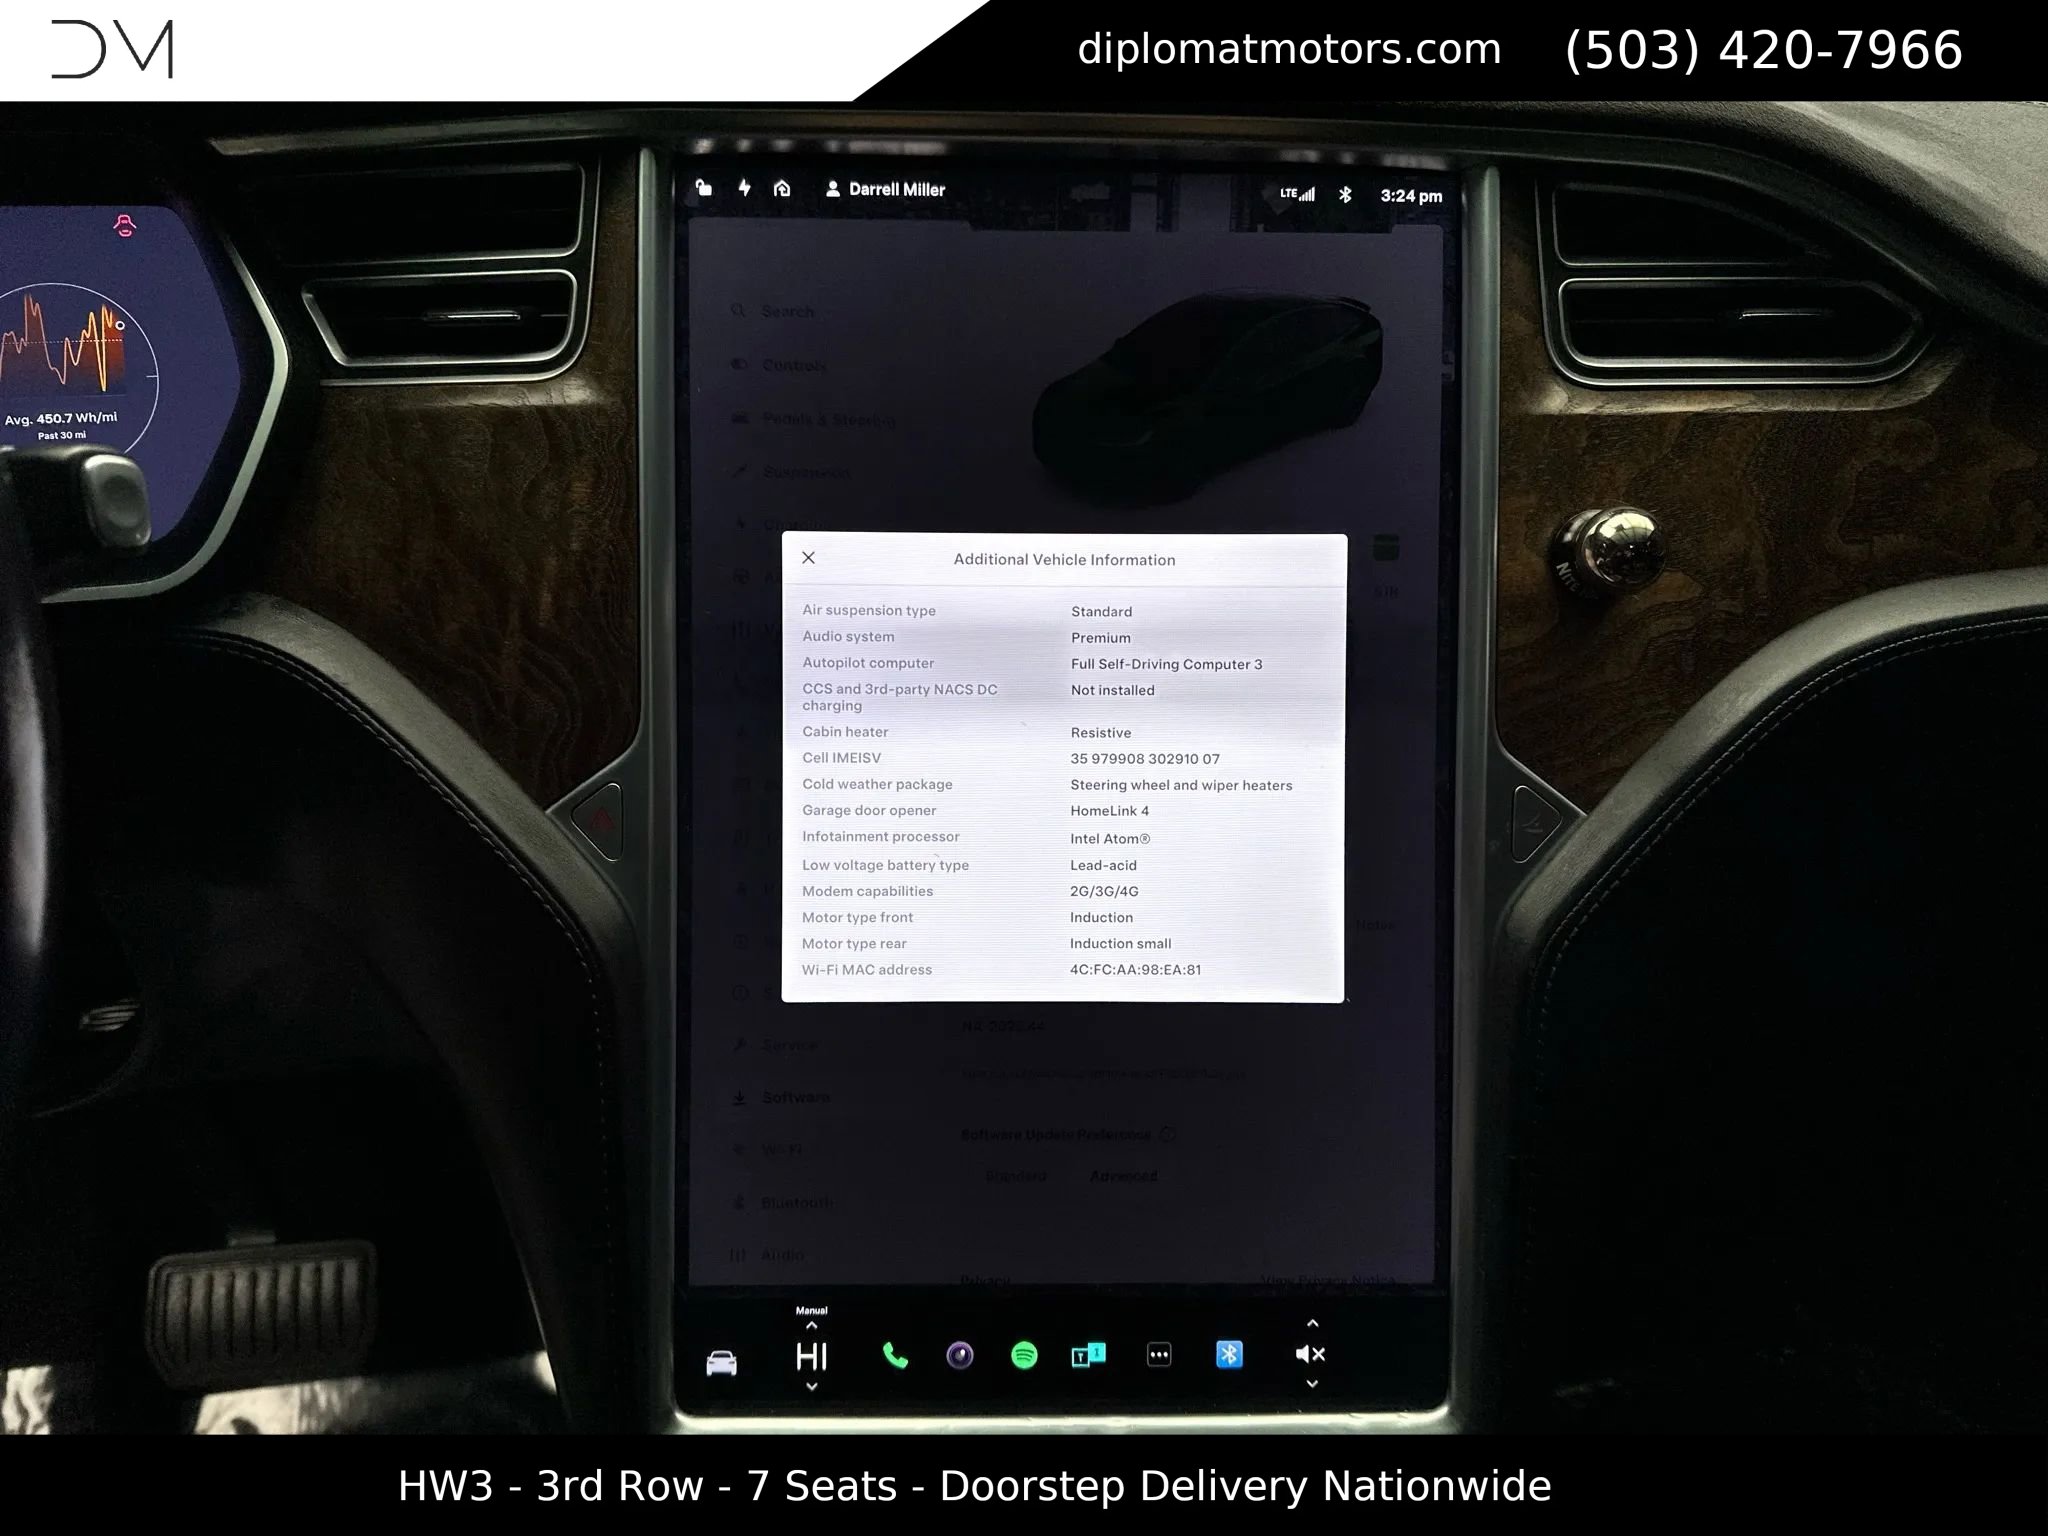Launch the dashcam camera app
Viewport: 2048px width, 1536px height.
pos(960,1356)
